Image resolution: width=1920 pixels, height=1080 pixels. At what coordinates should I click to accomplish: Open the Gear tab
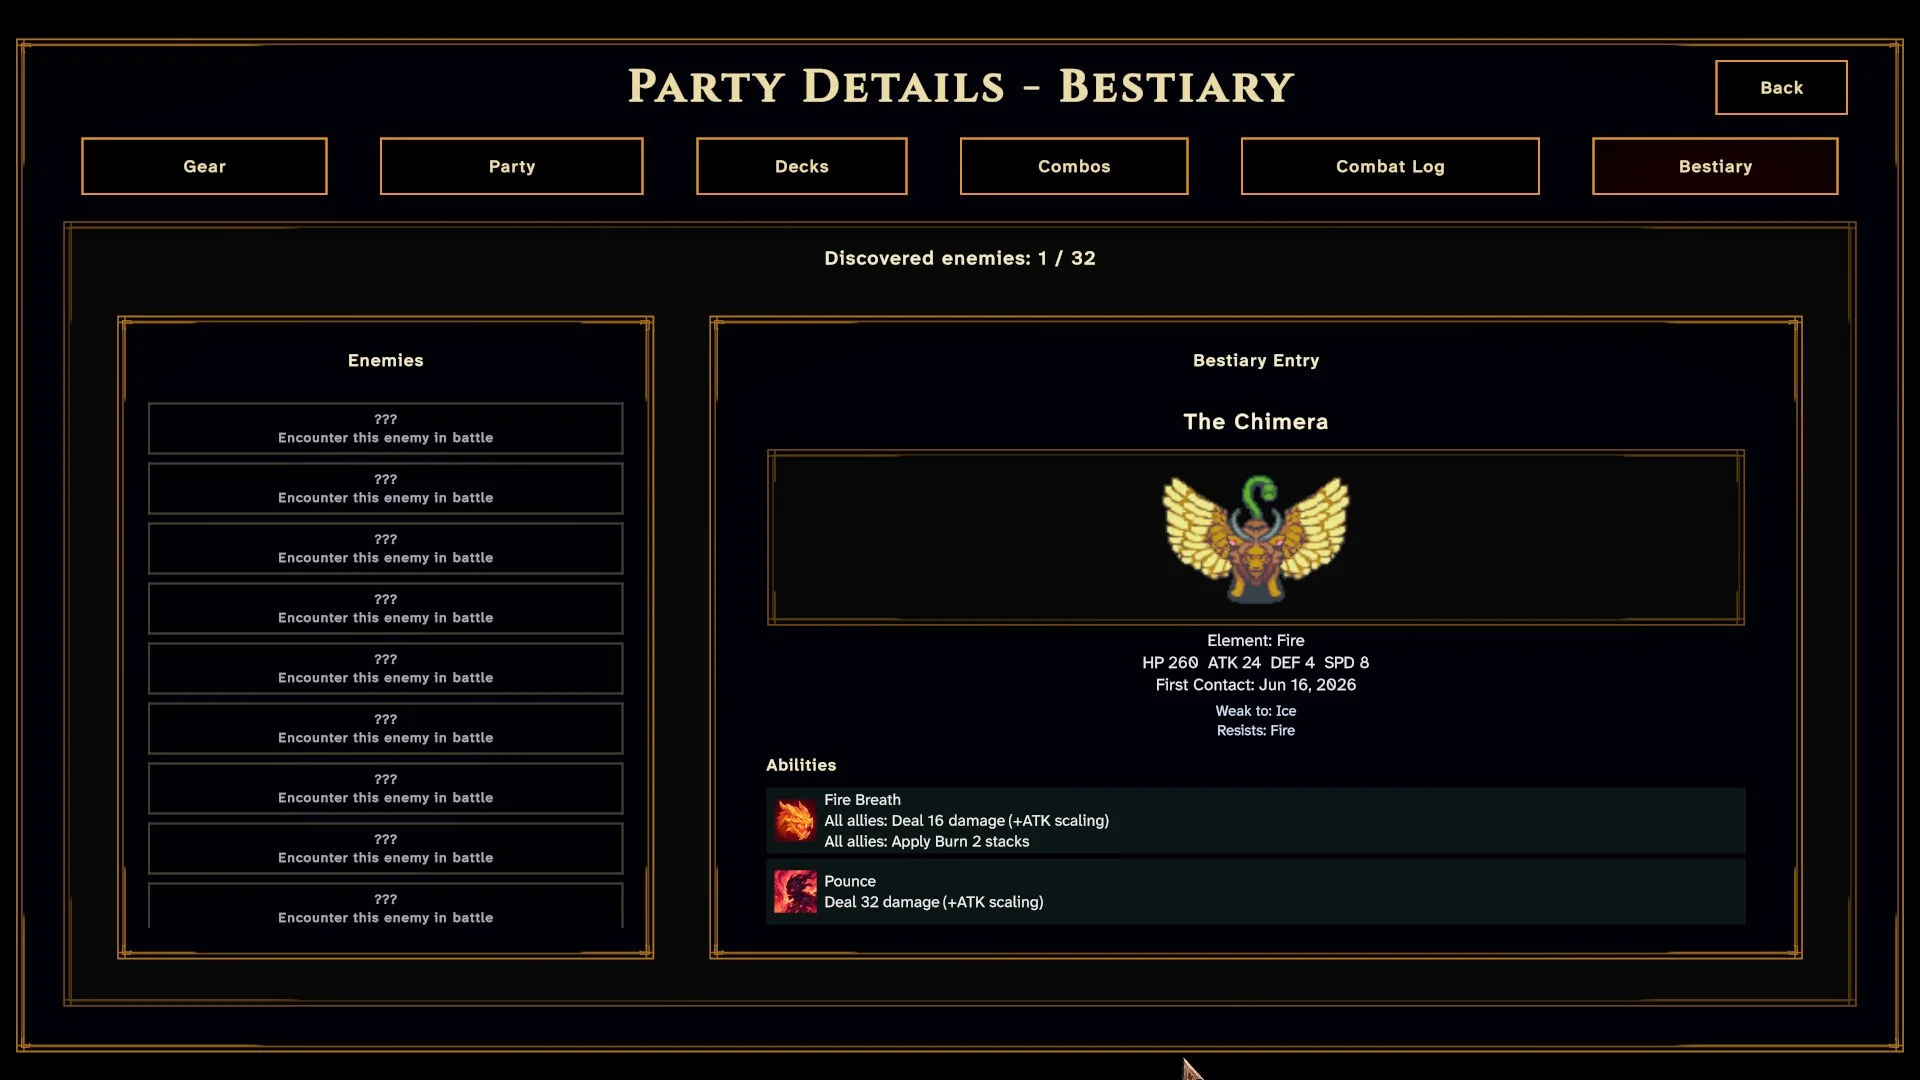204,166
